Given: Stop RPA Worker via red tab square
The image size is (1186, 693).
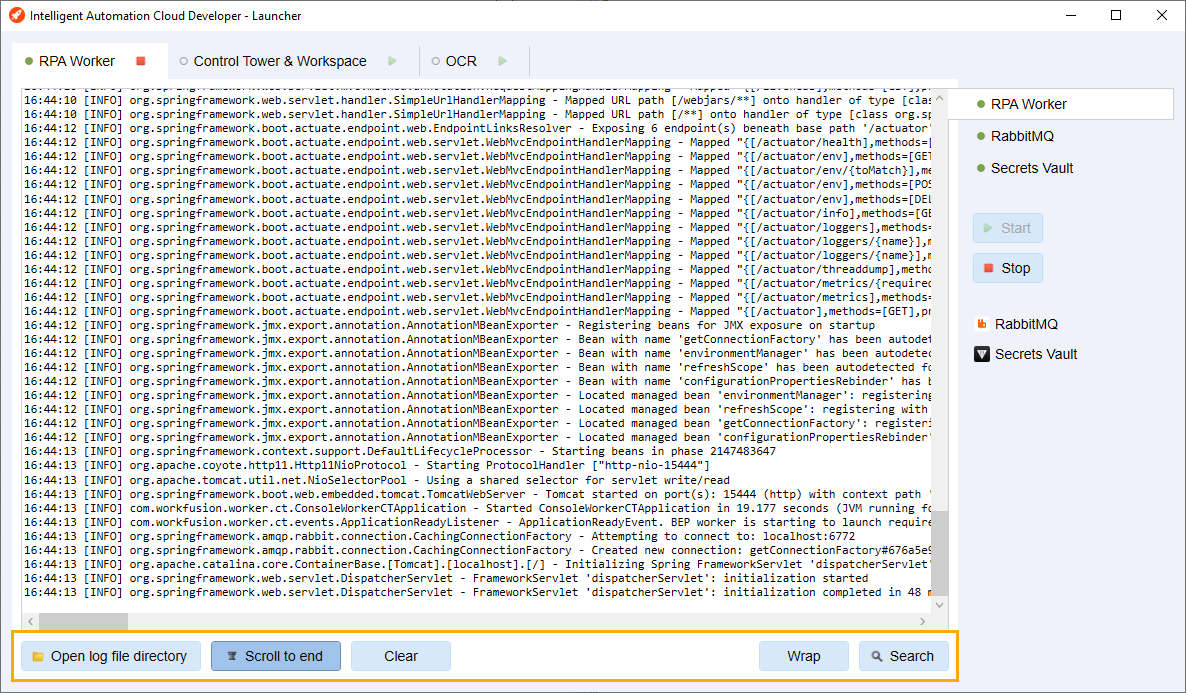Looking at the screenshot, I should pos(140,61).
